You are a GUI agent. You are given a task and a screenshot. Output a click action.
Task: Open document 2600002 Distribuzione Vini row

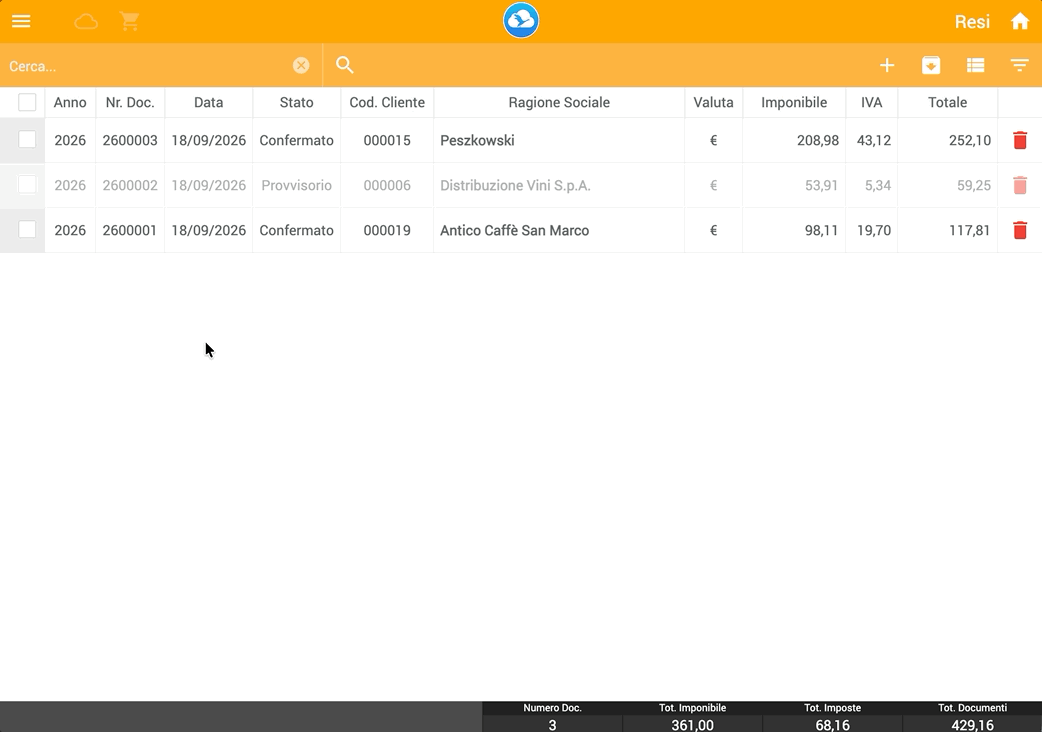[x=521, y=185]
